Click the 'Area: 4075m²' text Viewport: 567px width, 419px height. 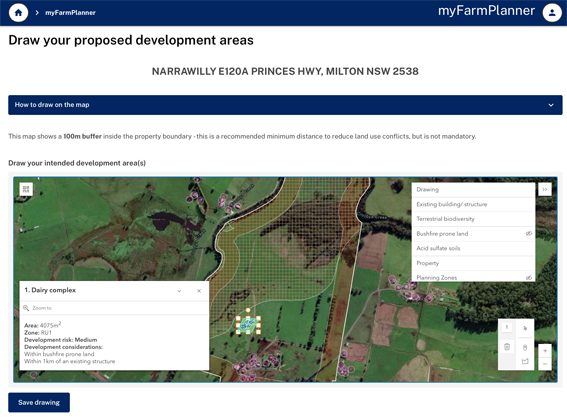(42, 325)
